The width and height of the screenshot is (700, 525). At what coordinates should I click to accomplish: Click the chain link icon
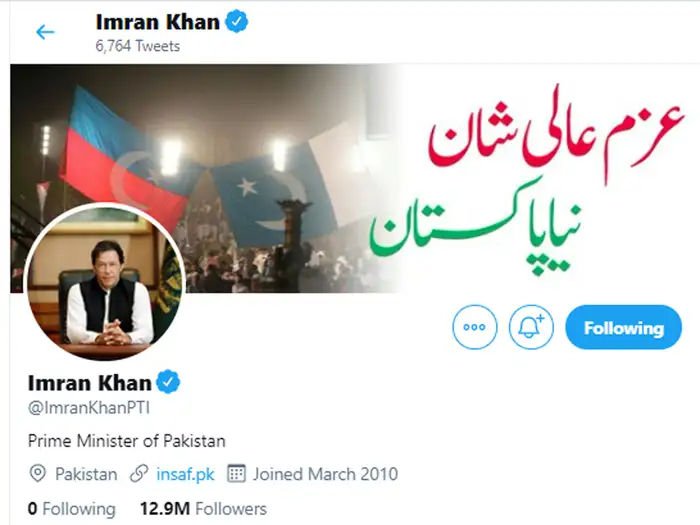[x=139, y=474]
